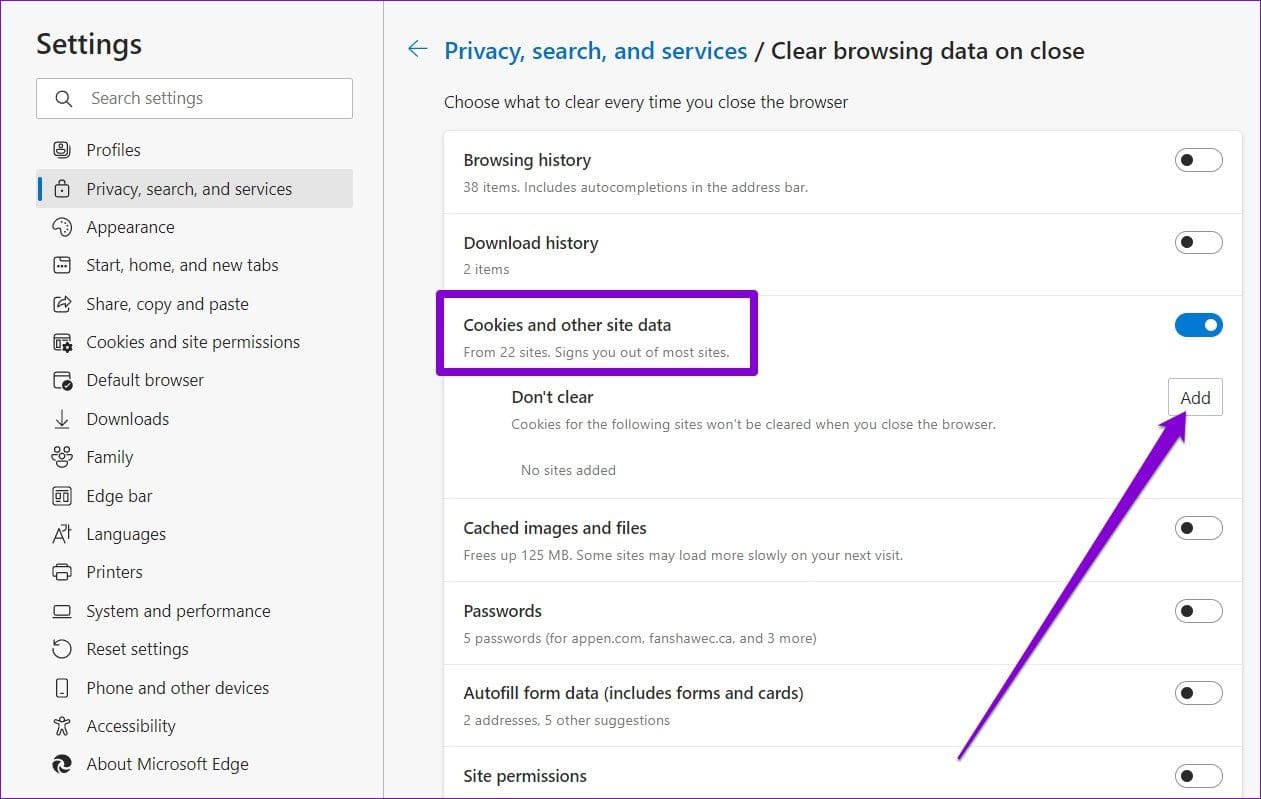Click Add button for Don't clear sites
The width and height of the screenshot is (1261, 799).
point(1195,398)
